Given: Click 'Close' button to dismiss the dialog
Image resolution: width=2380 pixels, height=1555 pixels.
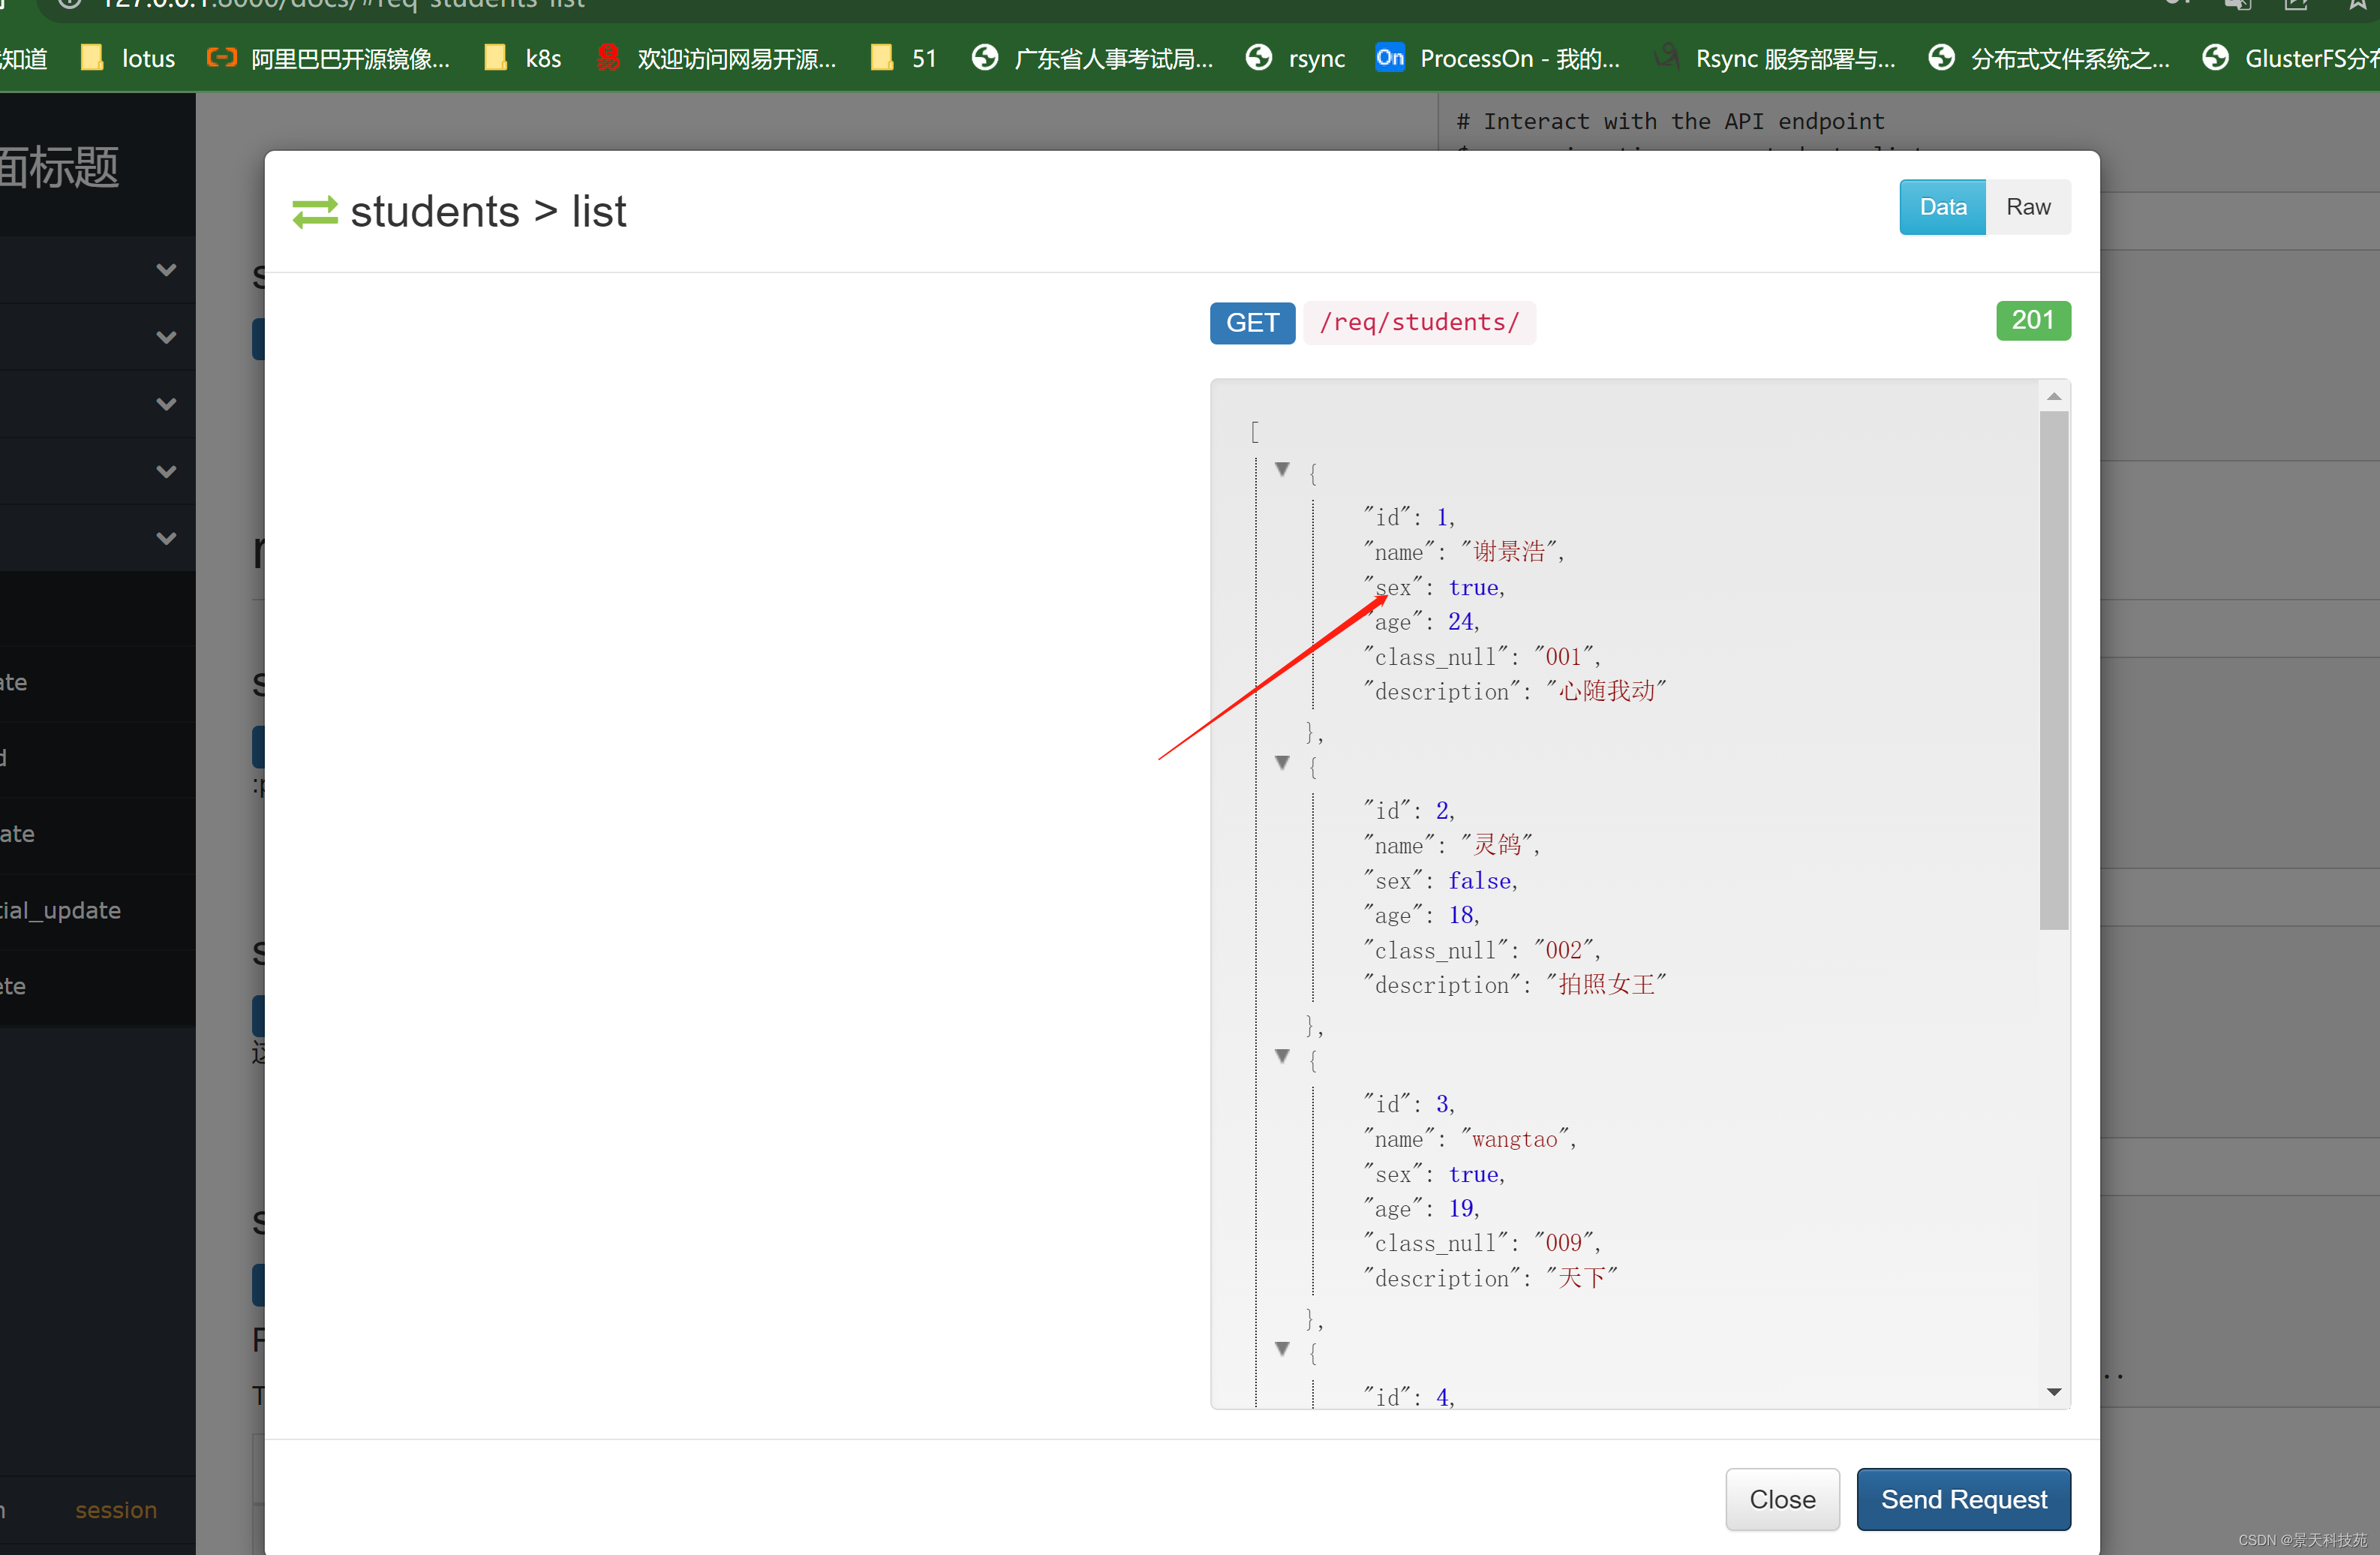Looking at the screenshot, I should pos(1780,1499).
